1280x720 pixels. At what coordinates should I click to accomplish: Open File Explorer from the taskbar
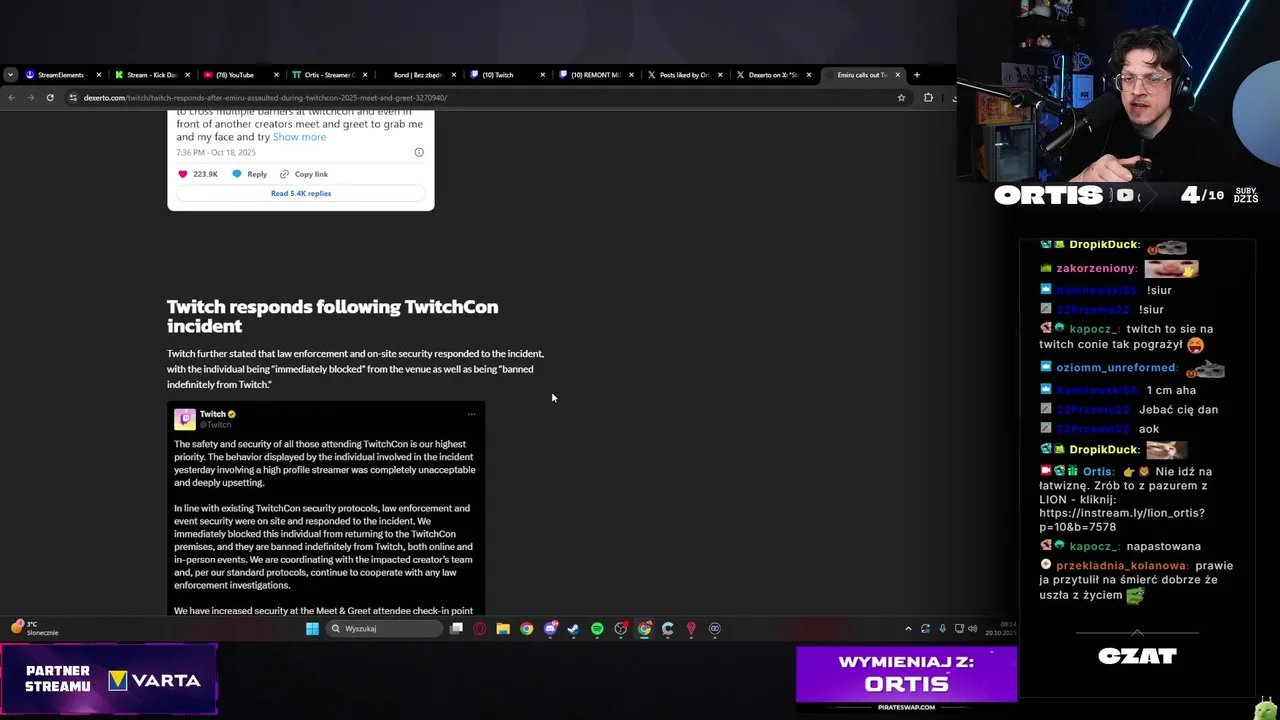[x=503, y=629]
